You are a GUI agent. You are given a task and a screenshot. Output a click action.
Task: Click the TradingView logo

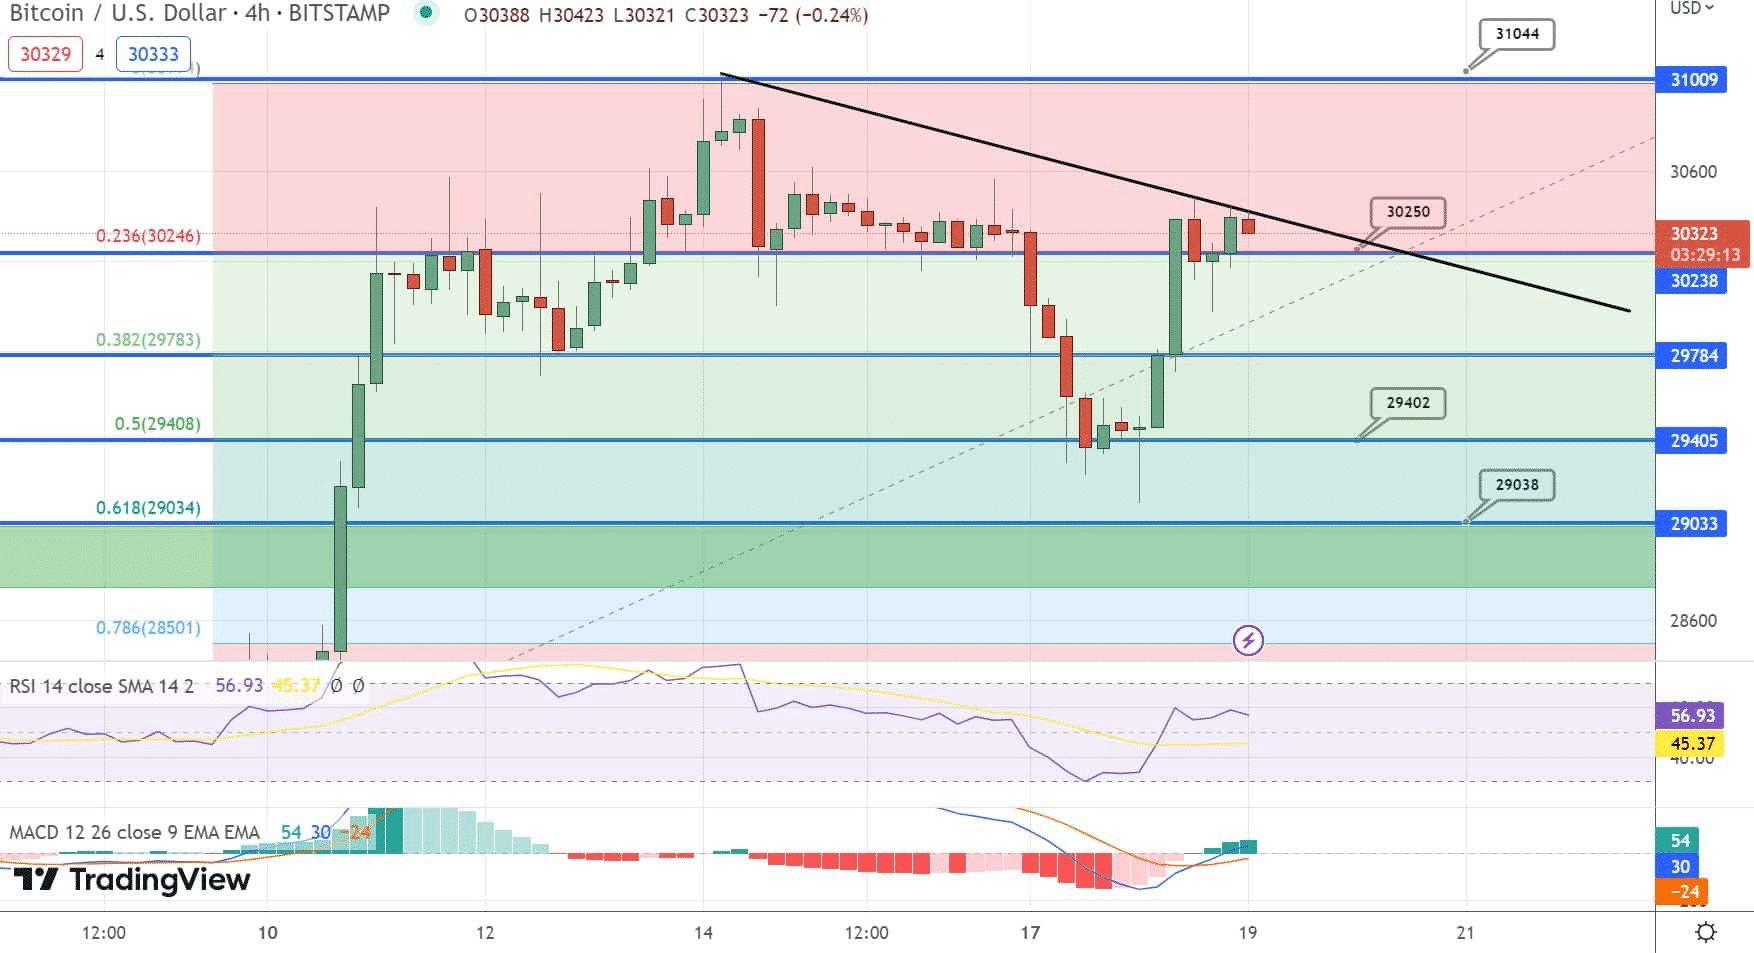pyautogui.click(x=131, y=879)
